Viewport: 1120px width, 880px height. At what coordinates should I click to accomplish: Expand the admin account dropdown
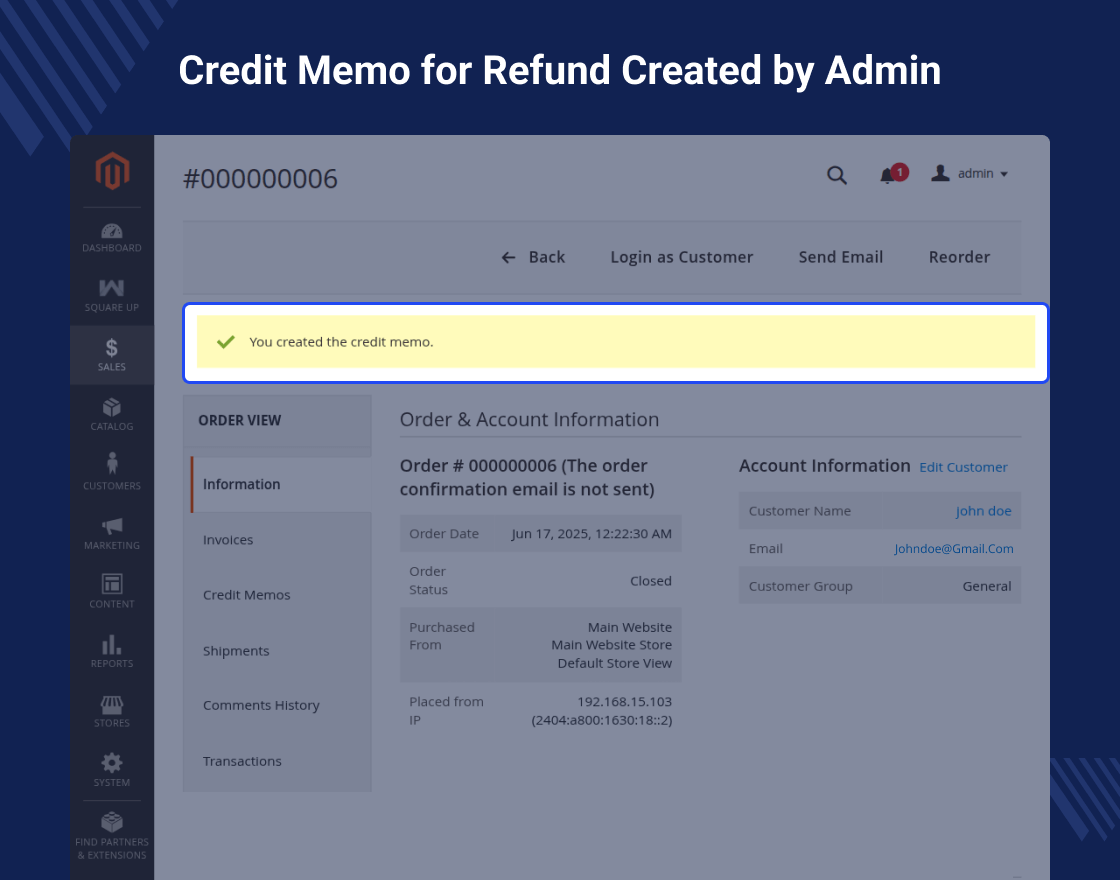click(970, 174)
